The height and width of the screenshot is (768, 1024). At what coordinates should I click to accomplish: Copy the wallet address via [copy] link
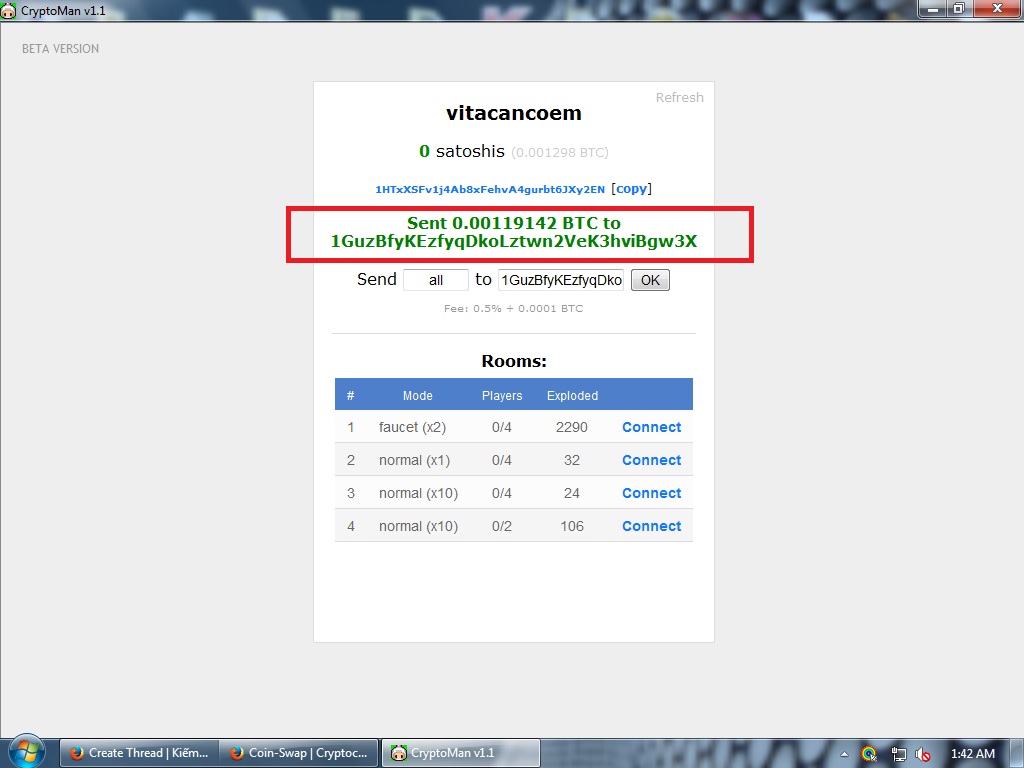tap(632, 189)
